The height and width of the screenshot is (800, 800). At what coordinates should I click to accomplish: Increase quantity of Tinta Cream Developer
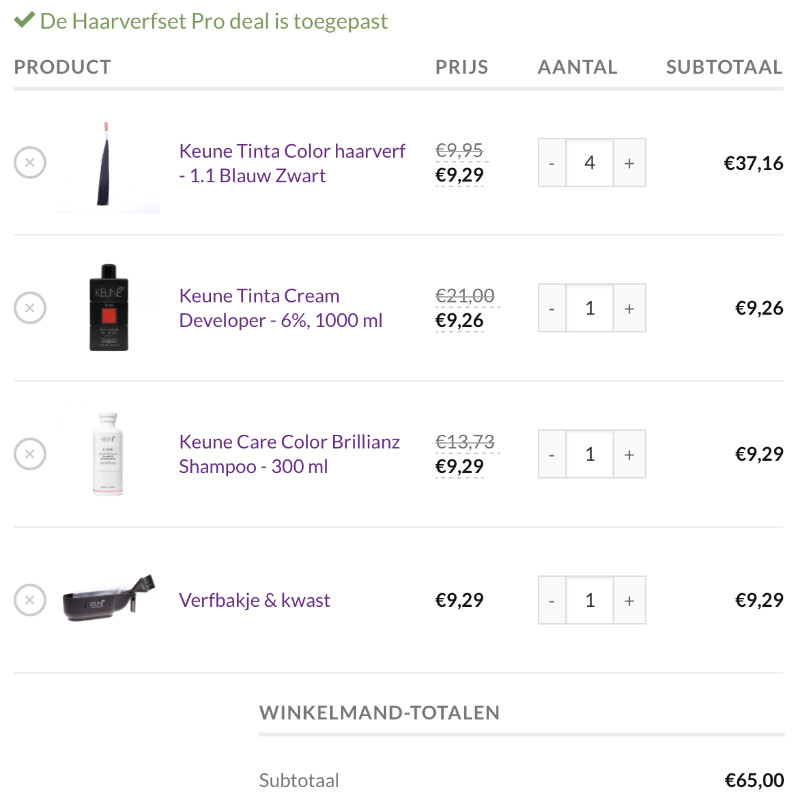point(630,308)
